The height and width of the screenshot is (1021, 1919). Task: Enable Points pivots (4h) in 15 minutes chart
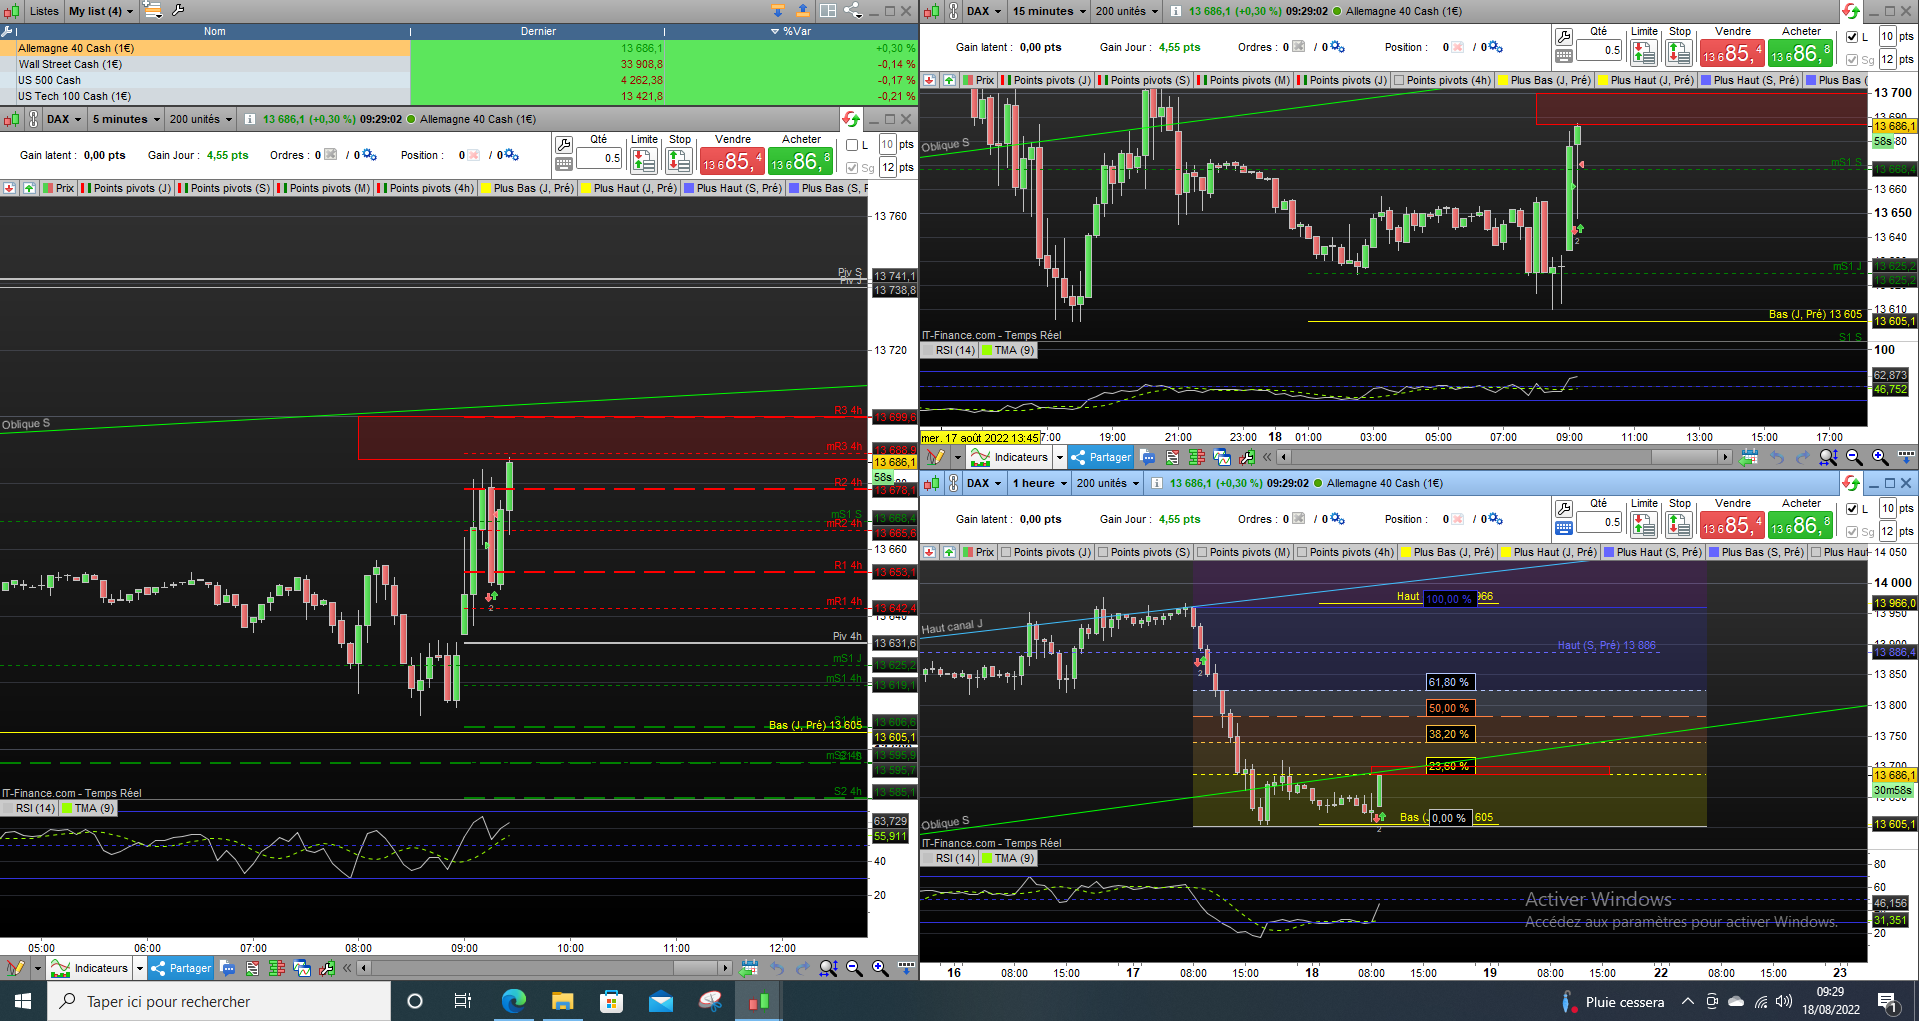click(x=1399, y=80)
